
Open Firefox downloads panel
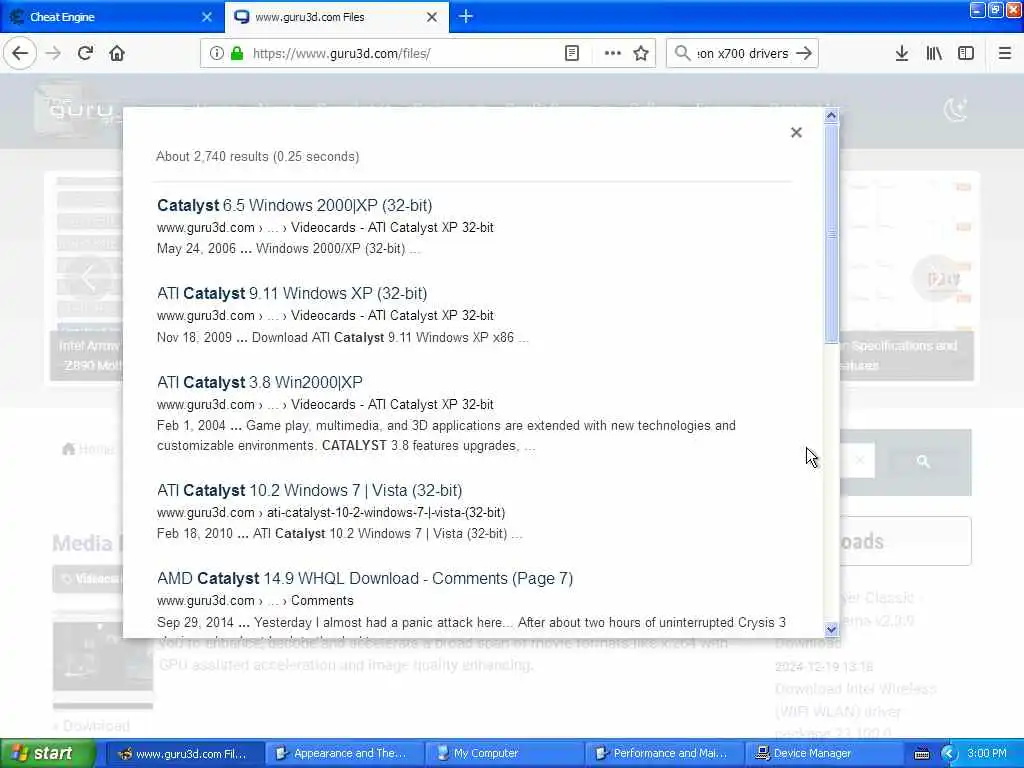tap(902, 54)
